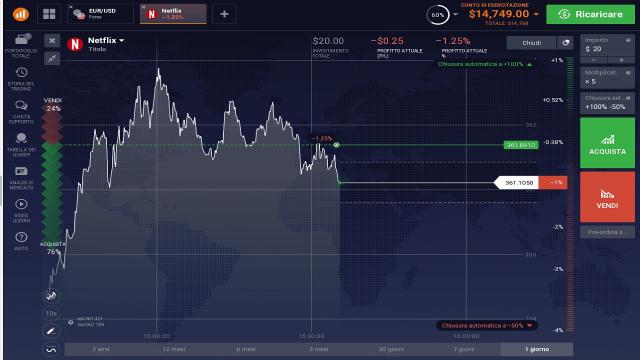Viewport: 640px width, 360px height.
Task: Click the settings icon next to Chiudi
Action: click(565, 43)
